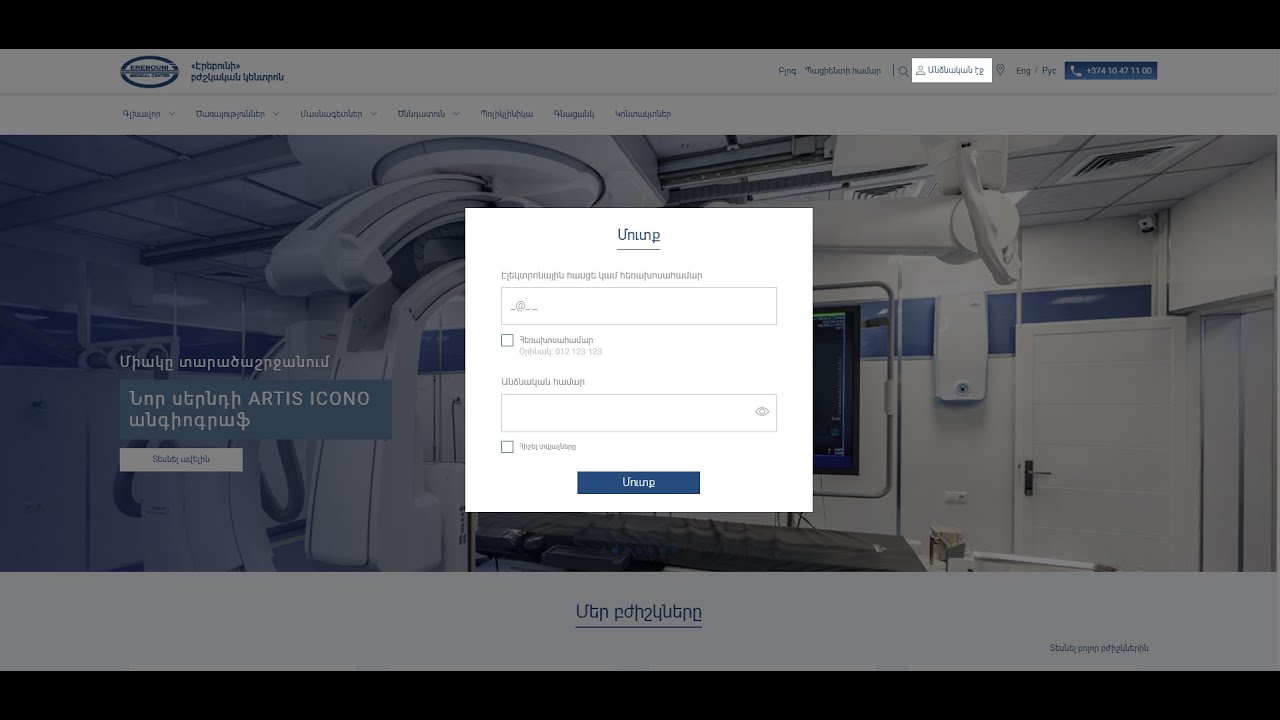Open the search magnifier icon

[903, 71]
